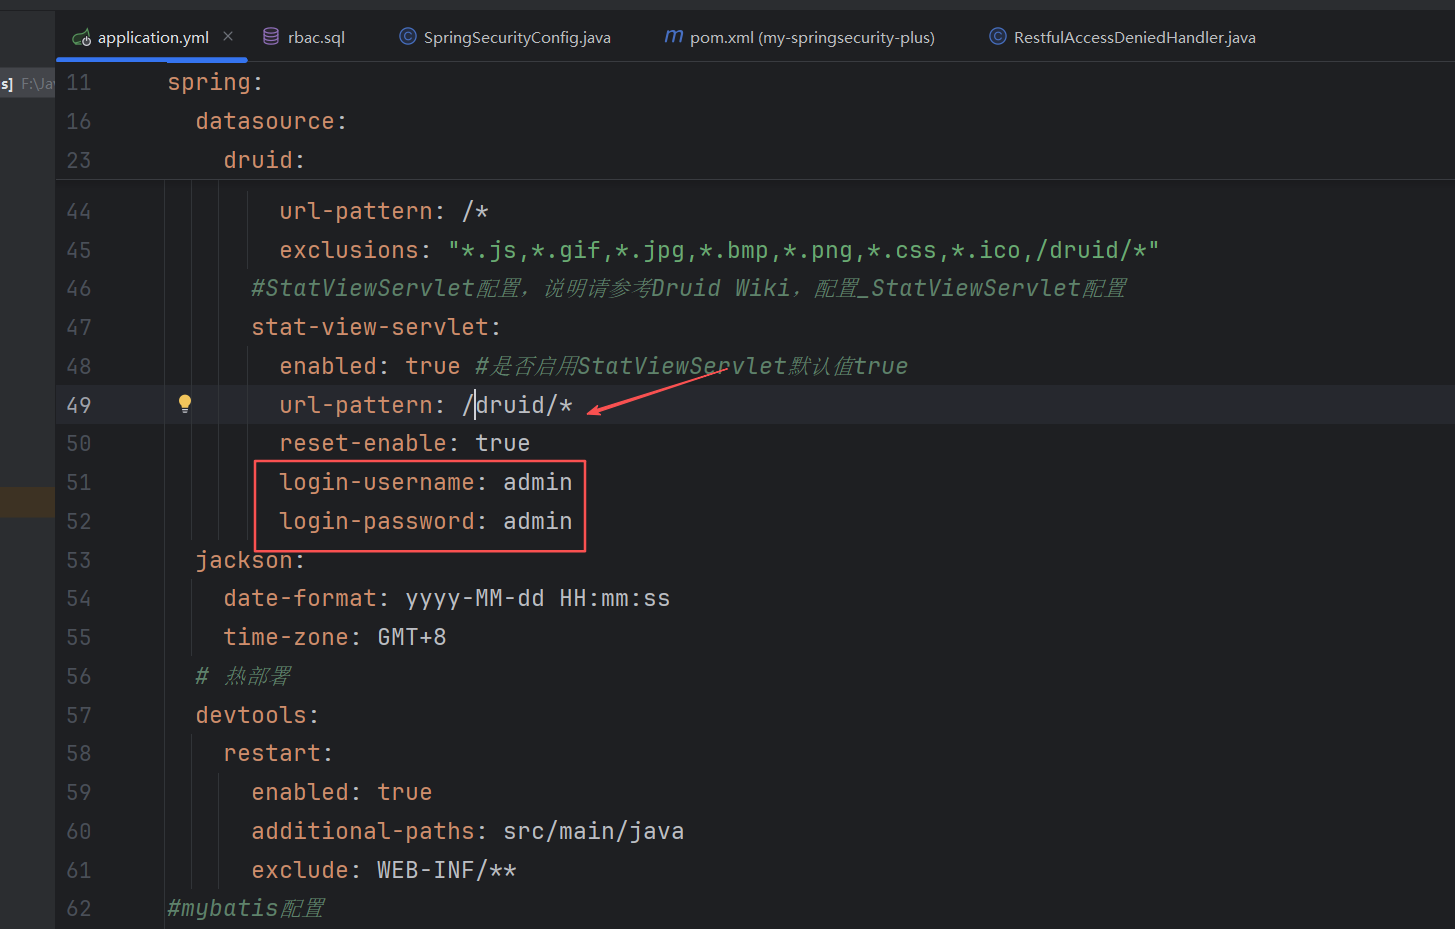Switch to the application.yml tab
This screenshot has height=929, width=1455.
click(153, 37)
